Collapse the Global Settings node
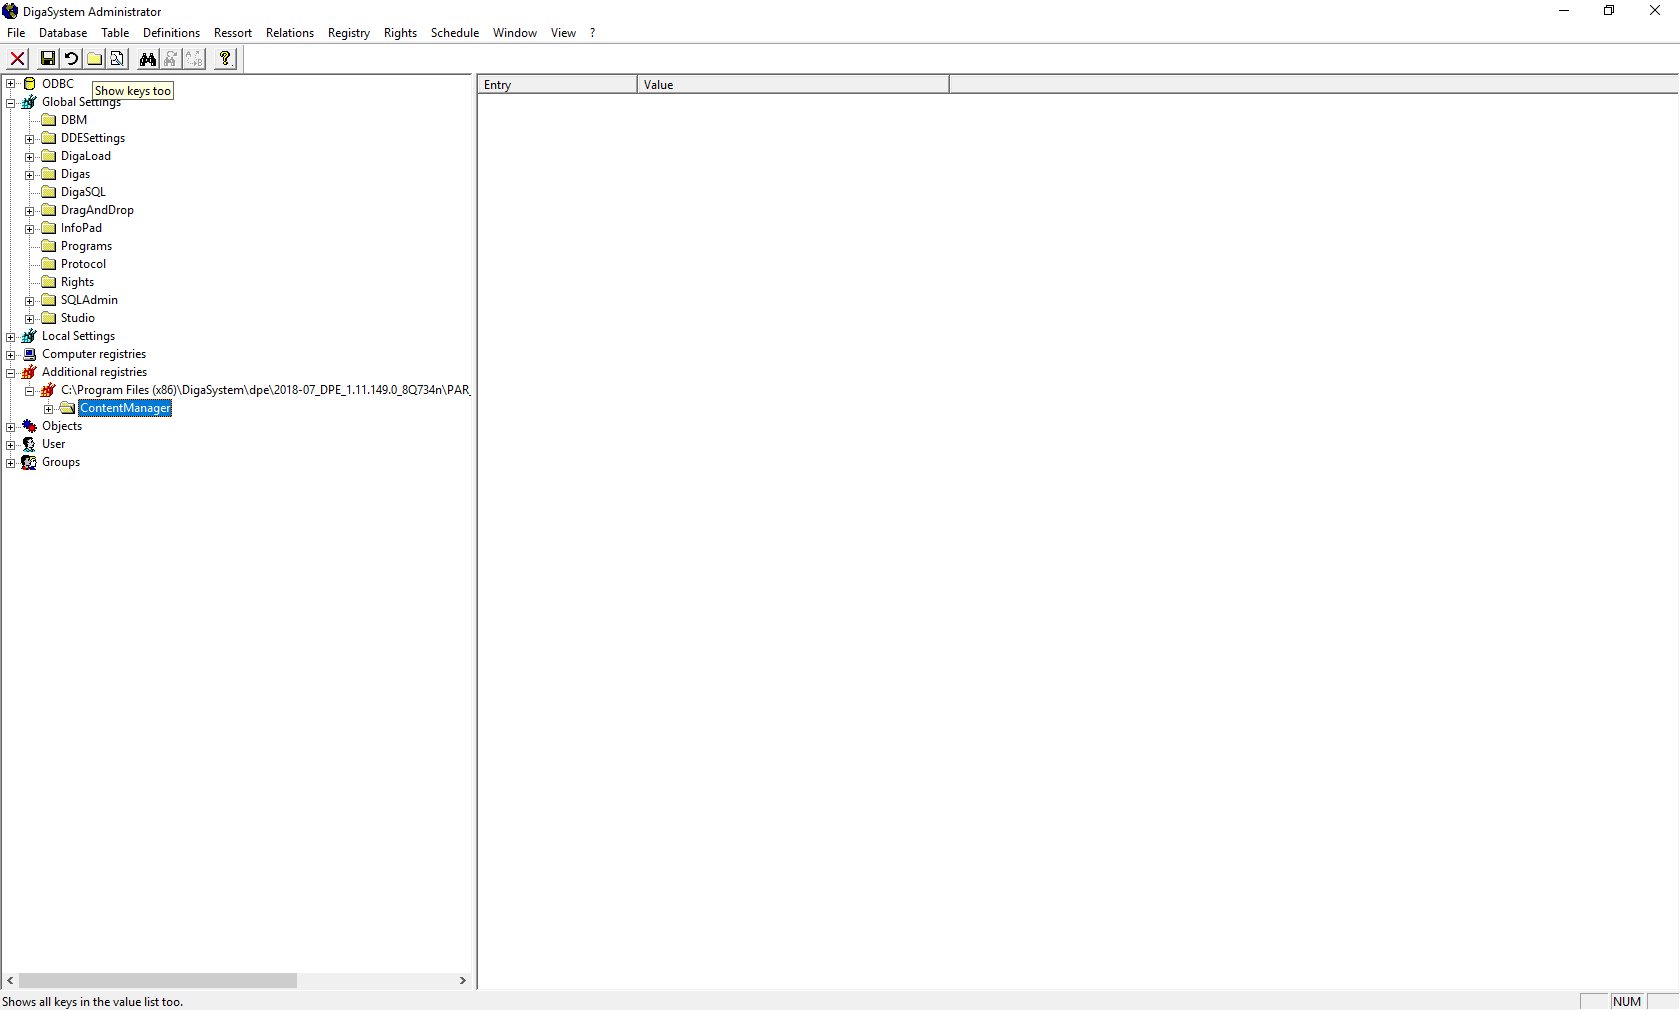This screenshot has height=1010, width=1680. coord(11,102)
